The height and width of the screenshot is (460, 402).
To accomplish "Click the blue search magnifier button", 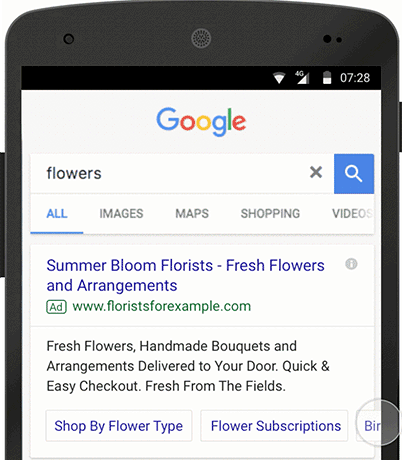I will 354,174.
